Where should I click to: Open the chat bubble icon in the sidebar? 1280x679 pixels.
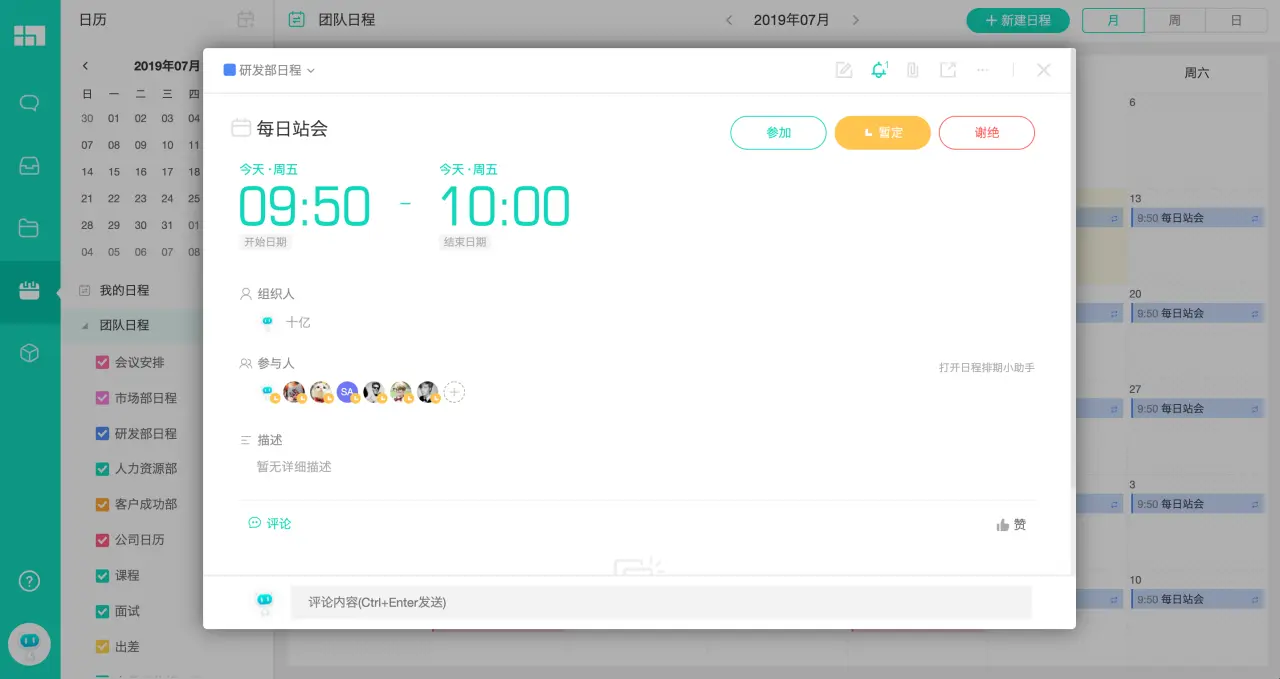30,103
